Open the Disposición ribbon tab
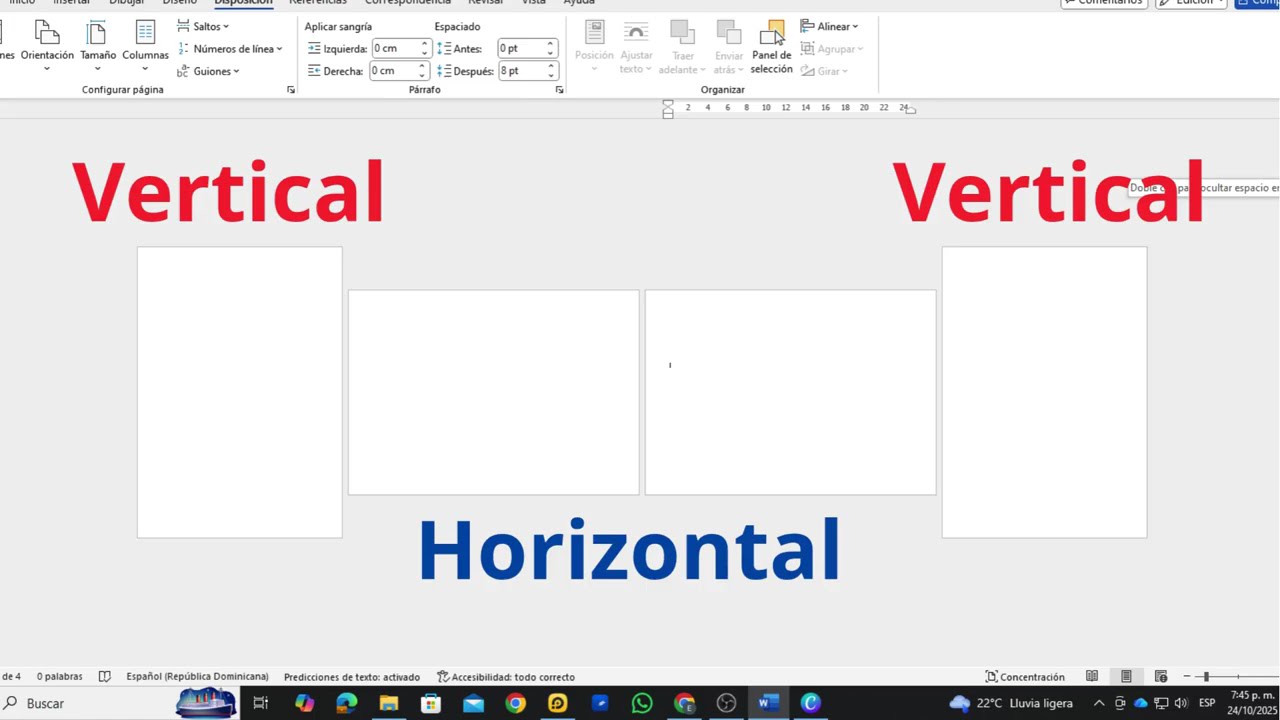The width and height of the screenshot is (1280, 720). pos(243,3)
